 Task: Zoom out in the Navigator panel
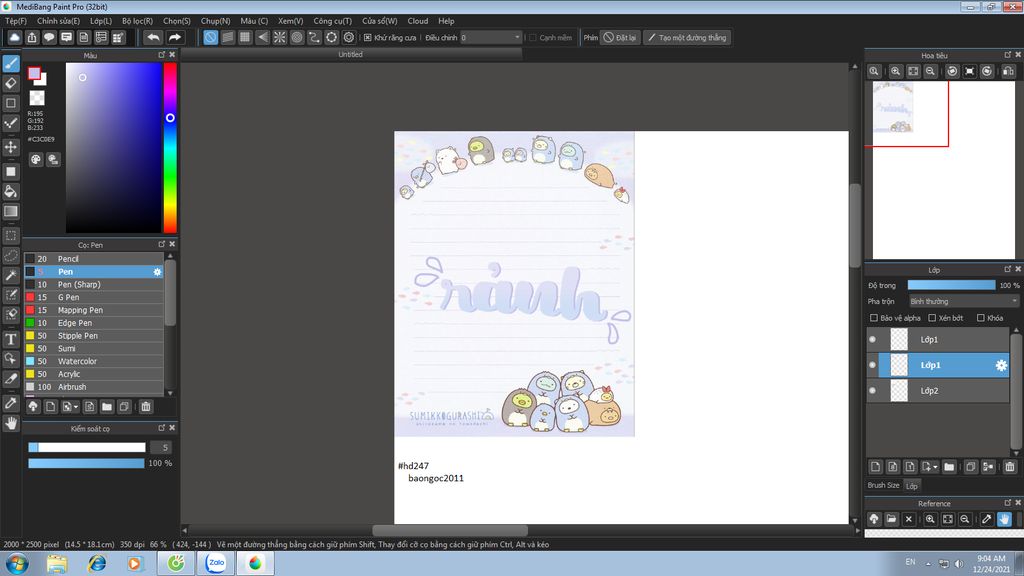[930, 71]
